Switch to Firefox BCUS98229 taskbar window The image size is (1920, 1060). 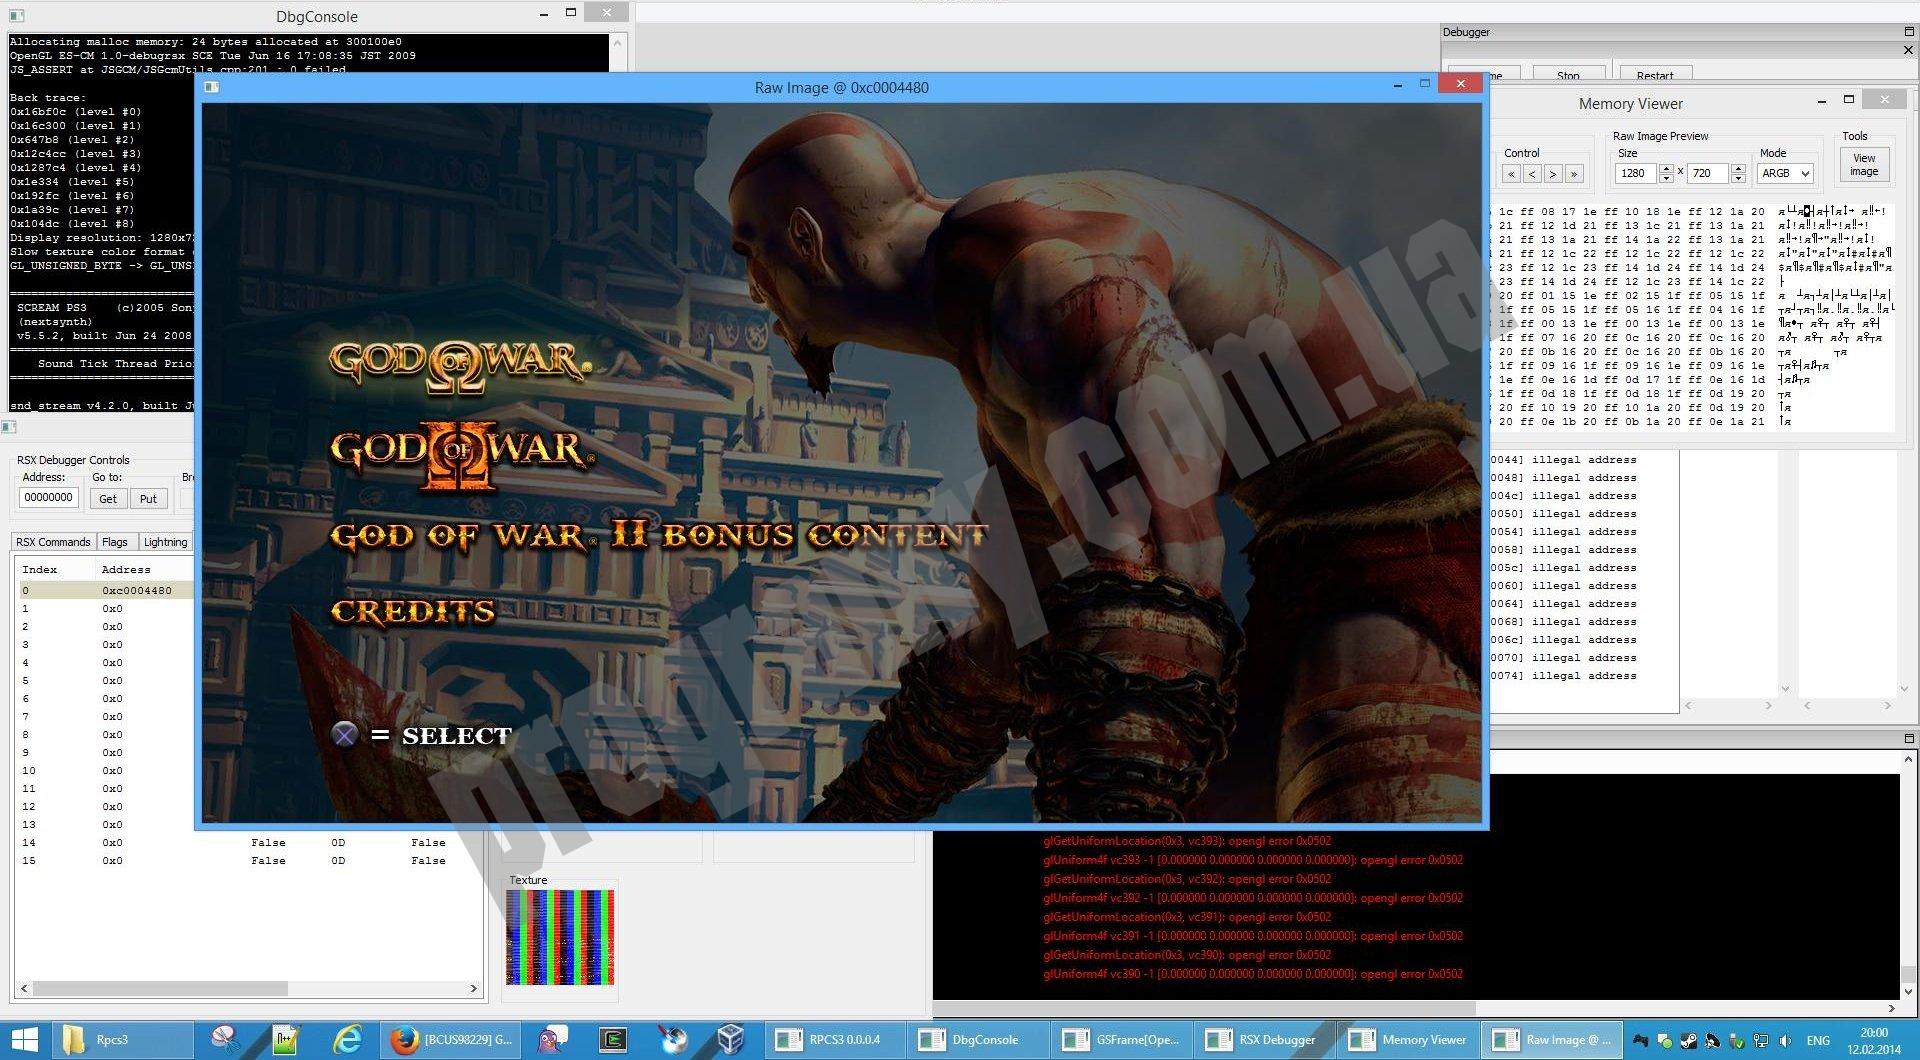pyautogui.click(x=452, y=1040)
